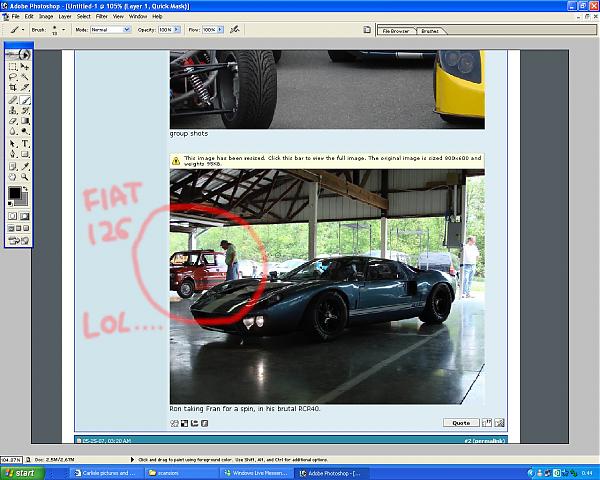Image resolution: width=600 pixels, height=480 pixels.
Task: Select the Dodge tool
Action: 25,131
